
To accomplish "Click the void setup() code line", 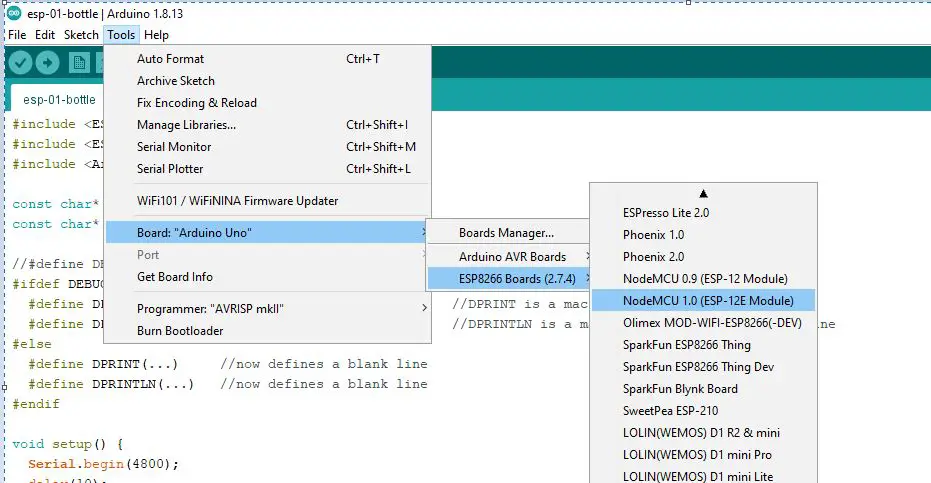I will pyautogui.click(x=68, y=444).
